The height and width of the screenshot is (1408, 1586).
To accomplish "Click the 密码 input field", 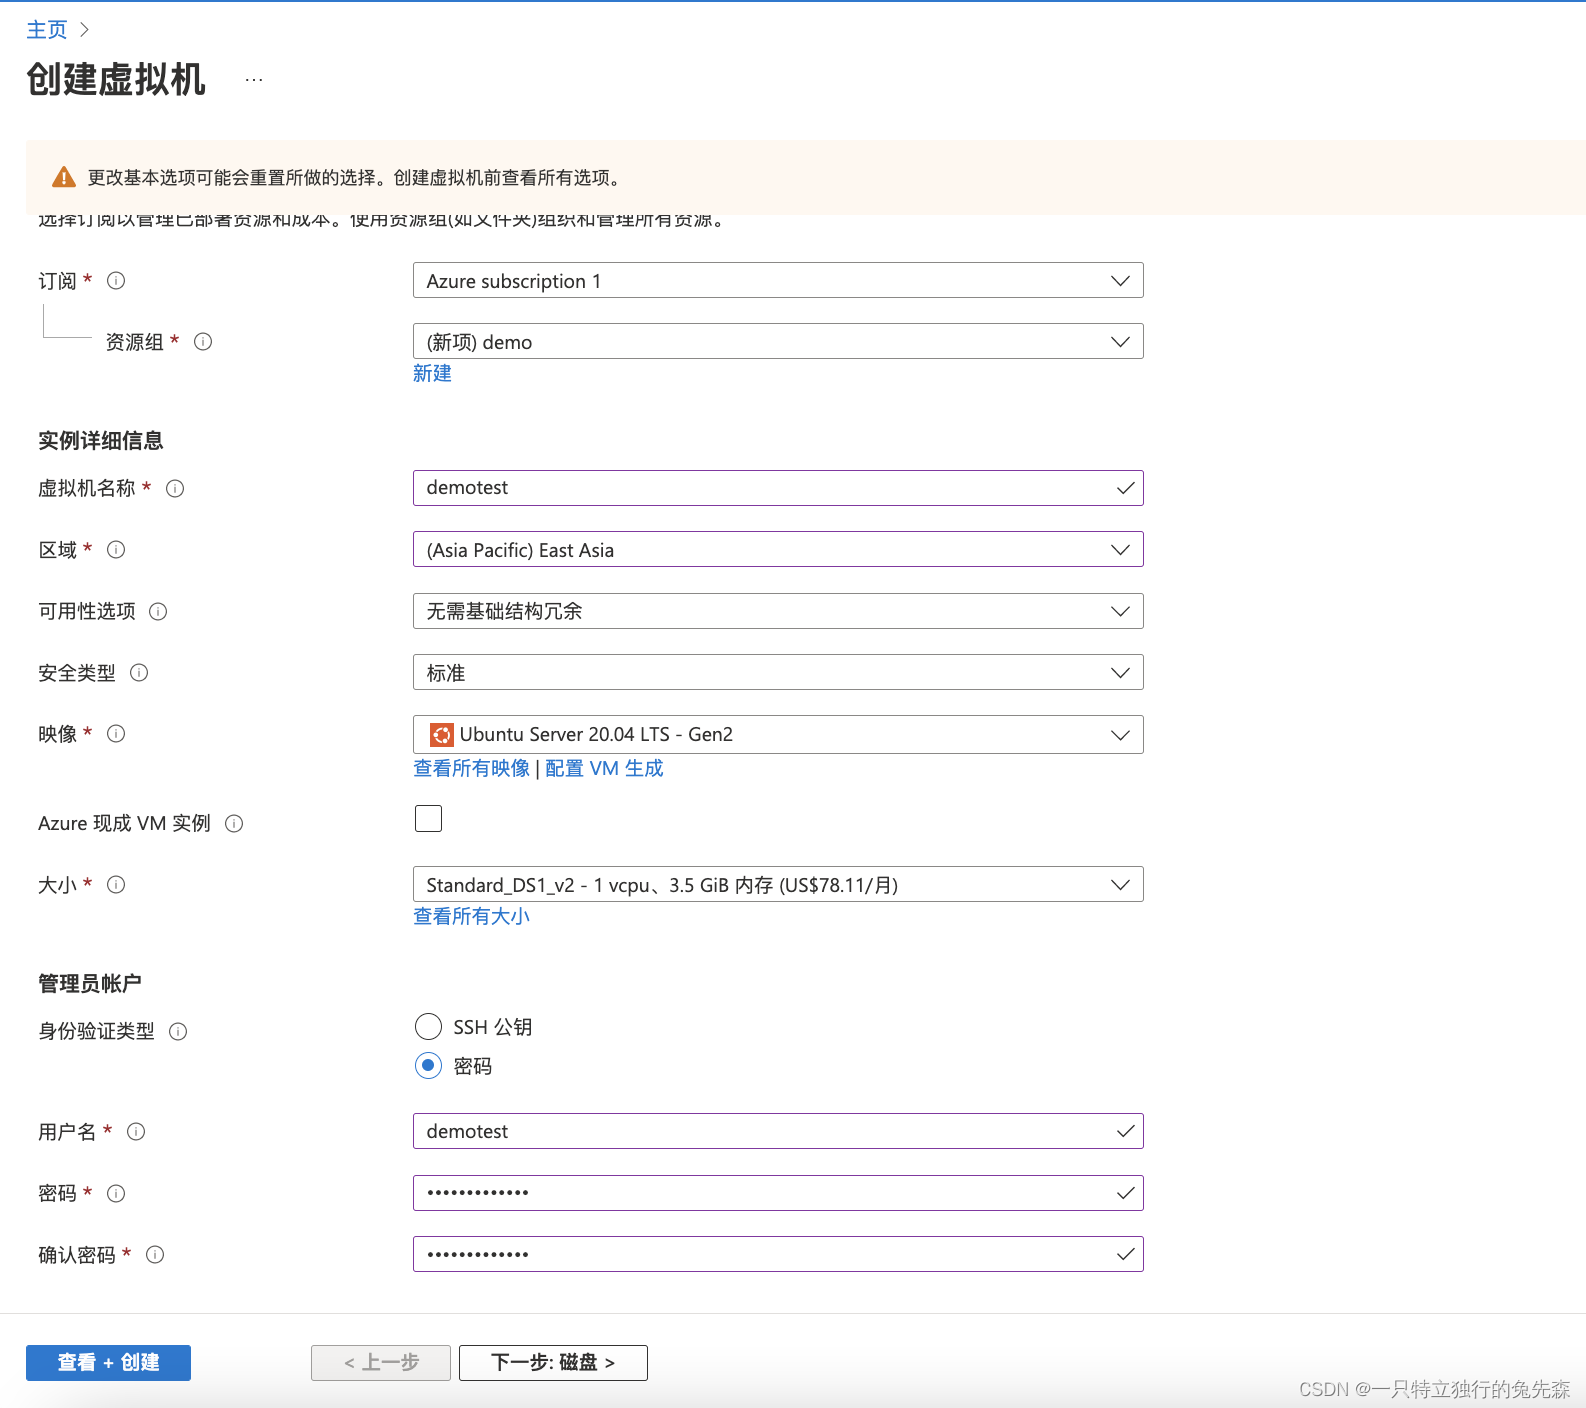I will click(x=778, y=1193).
